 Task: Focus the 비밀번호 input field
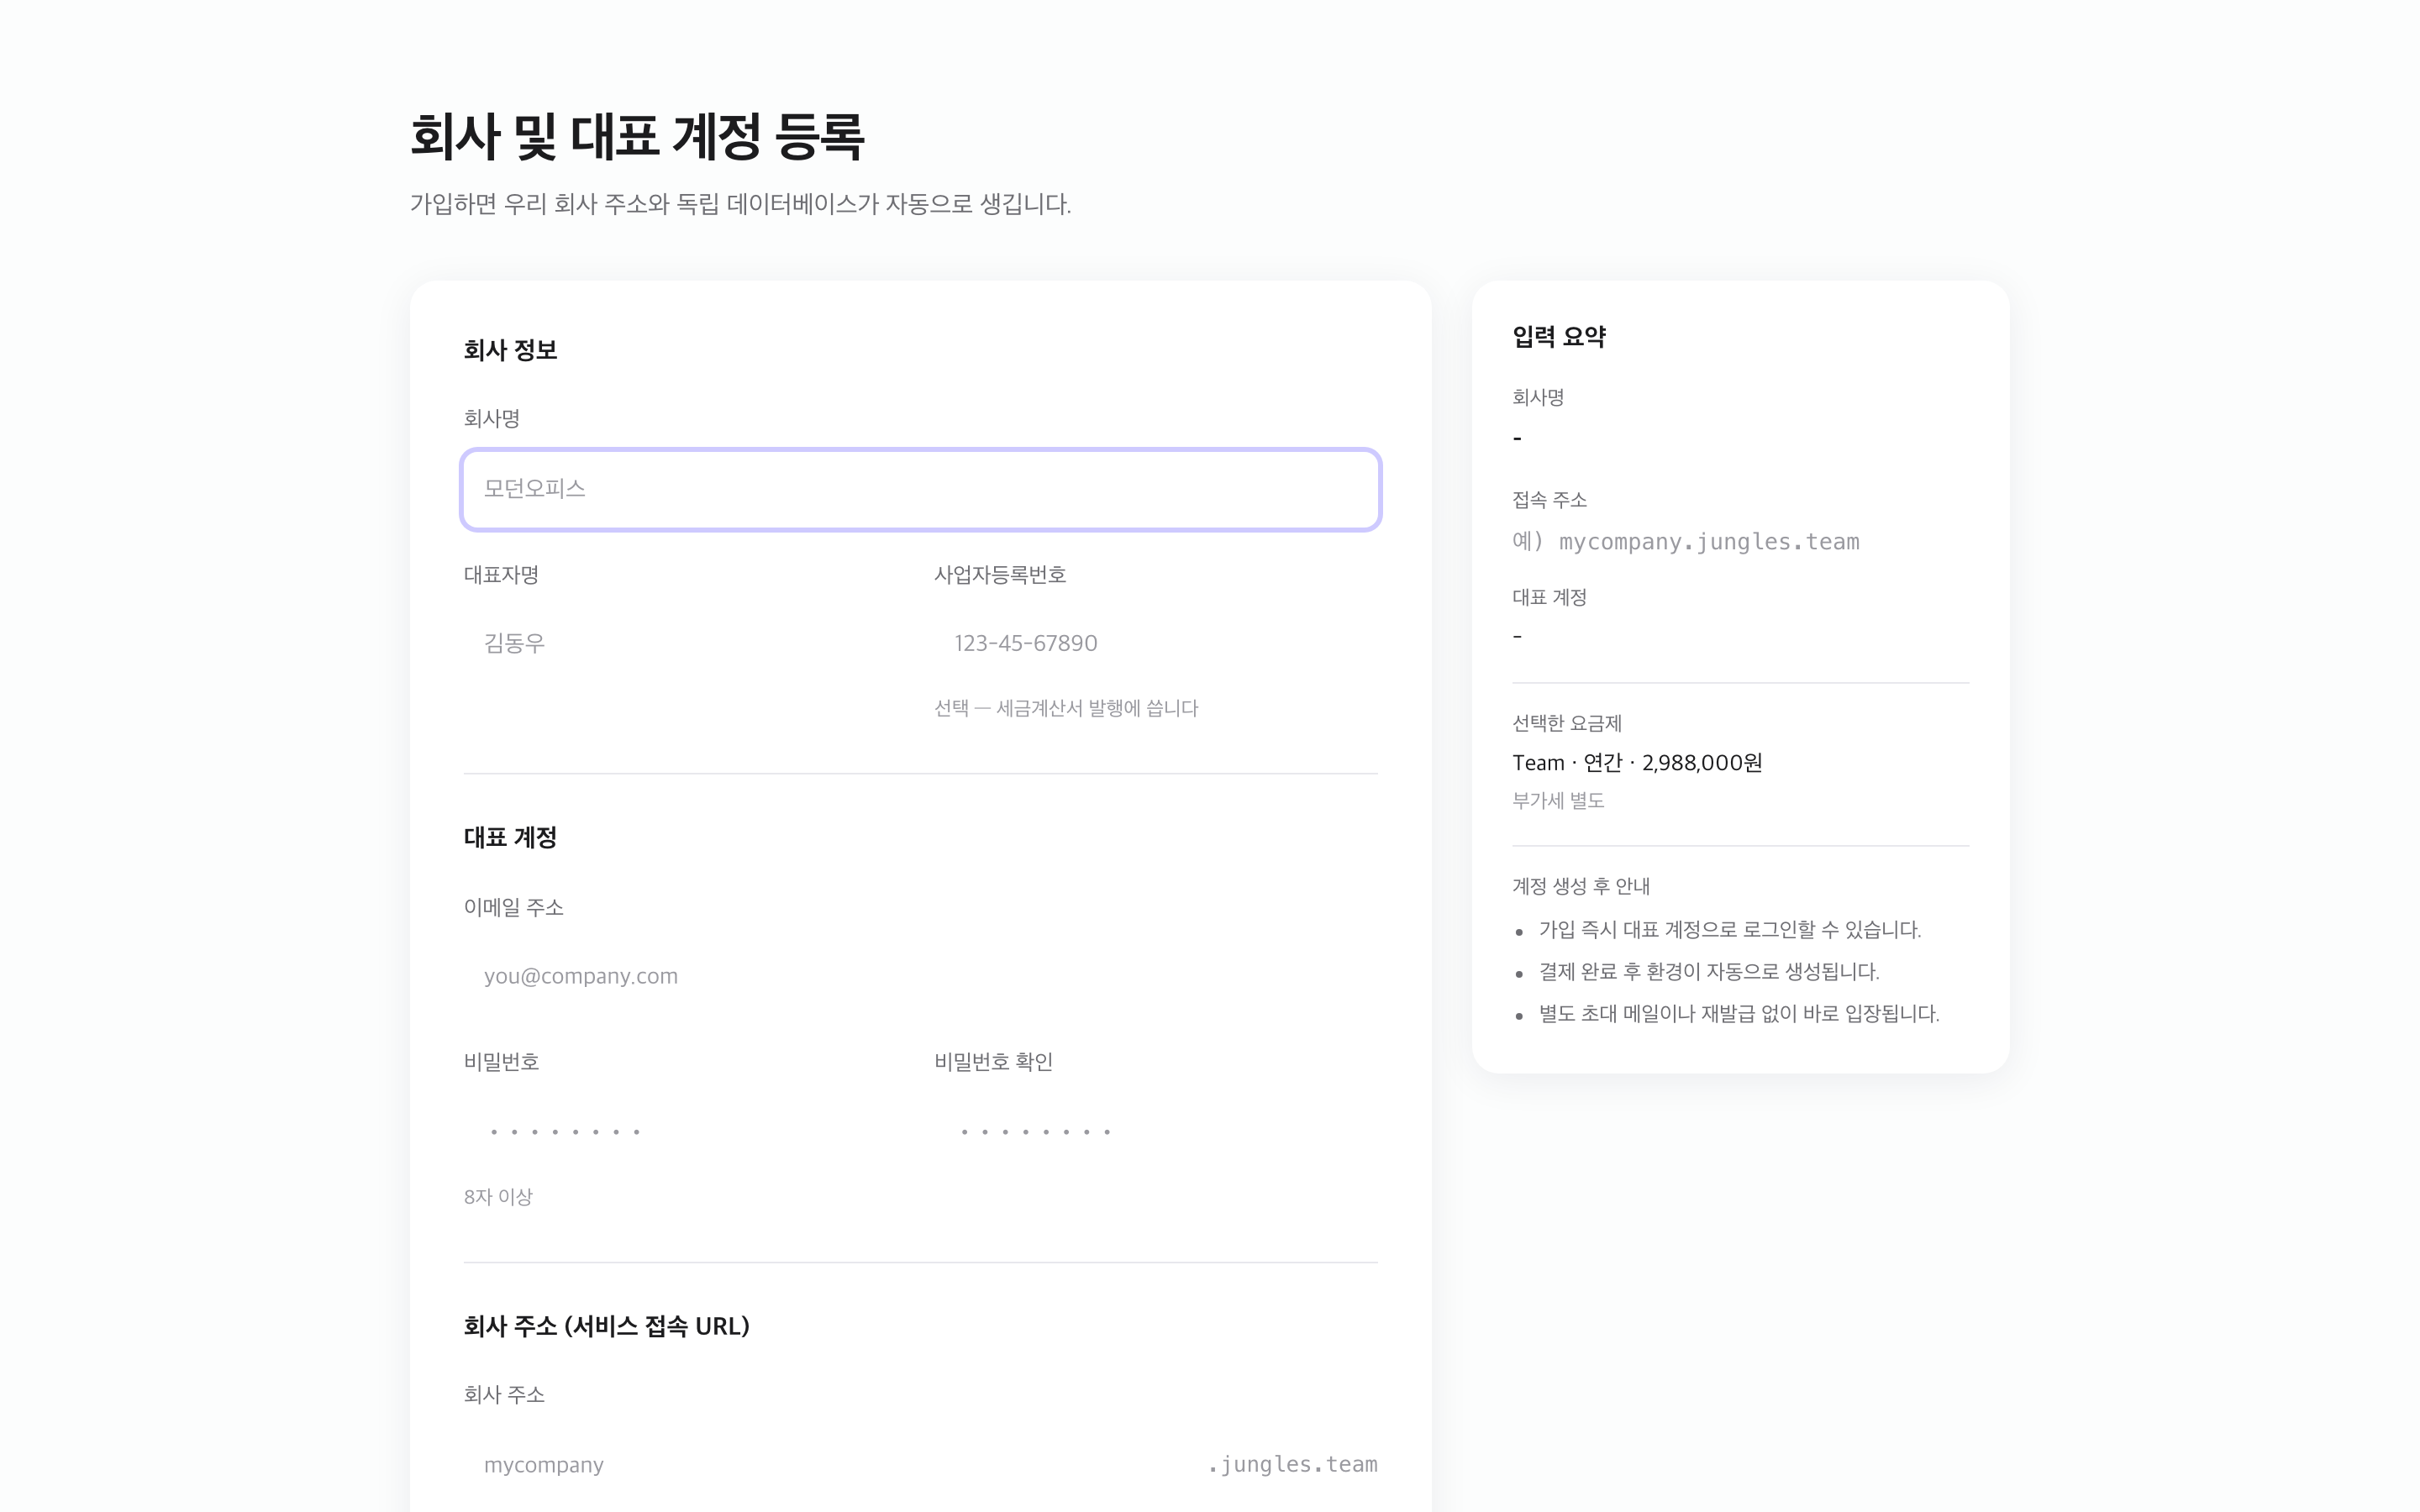(x=685, y=1131)
